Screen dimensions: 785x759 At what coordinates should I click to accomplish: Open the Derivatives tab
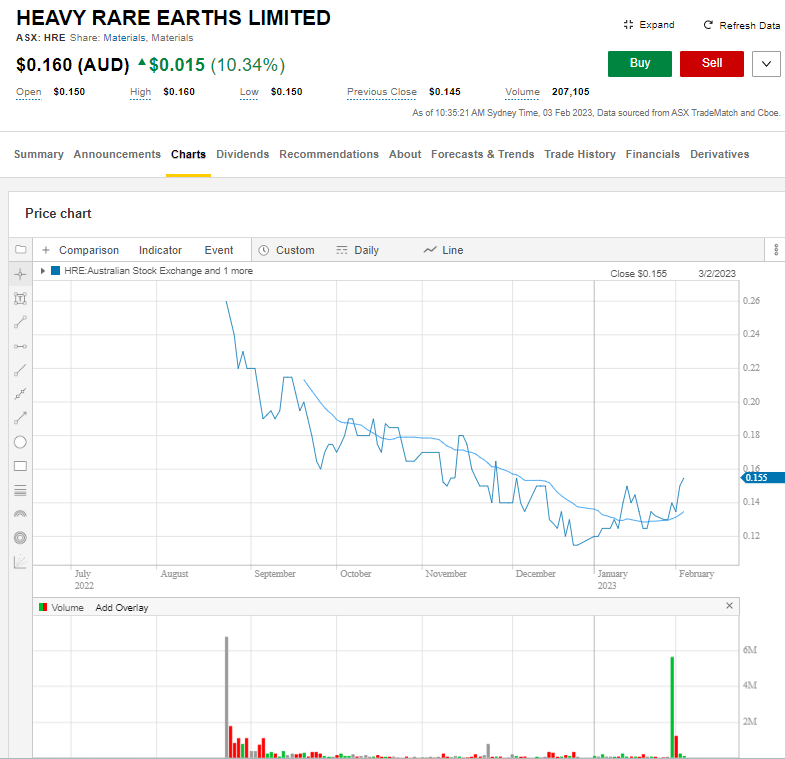point(719,154)
